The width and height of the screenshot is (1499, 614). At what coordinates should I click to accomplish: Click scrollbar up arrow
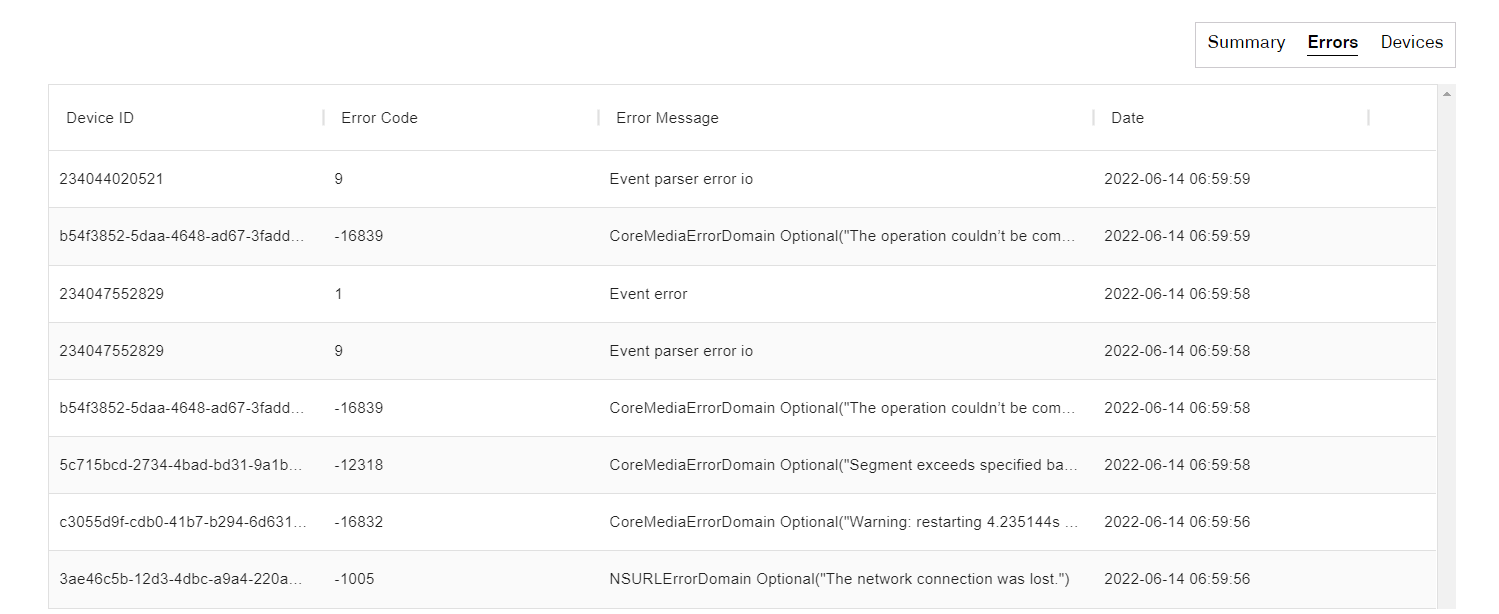1446,95
